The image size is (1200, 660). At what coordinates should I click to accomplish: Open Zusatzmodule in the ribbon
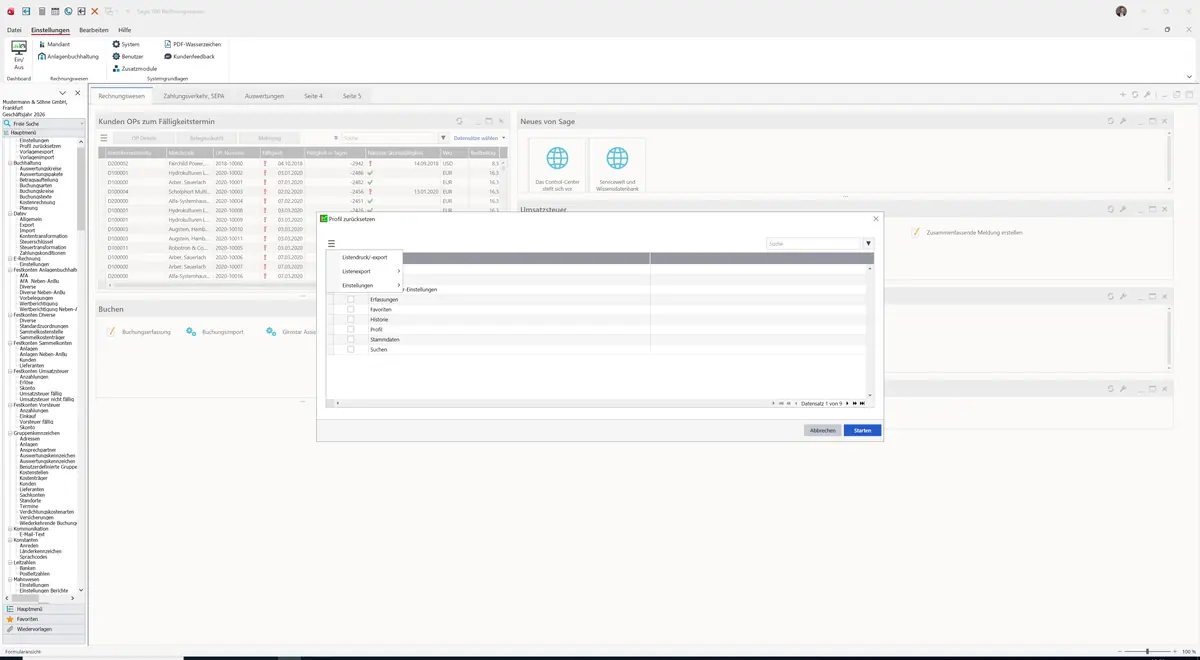click(x=135, y=69)
